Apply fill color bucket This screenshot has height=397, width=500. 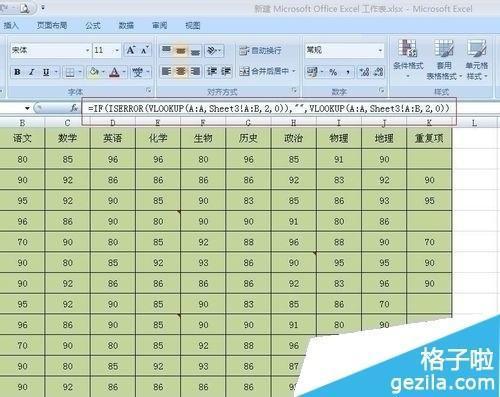pos(94,72)
